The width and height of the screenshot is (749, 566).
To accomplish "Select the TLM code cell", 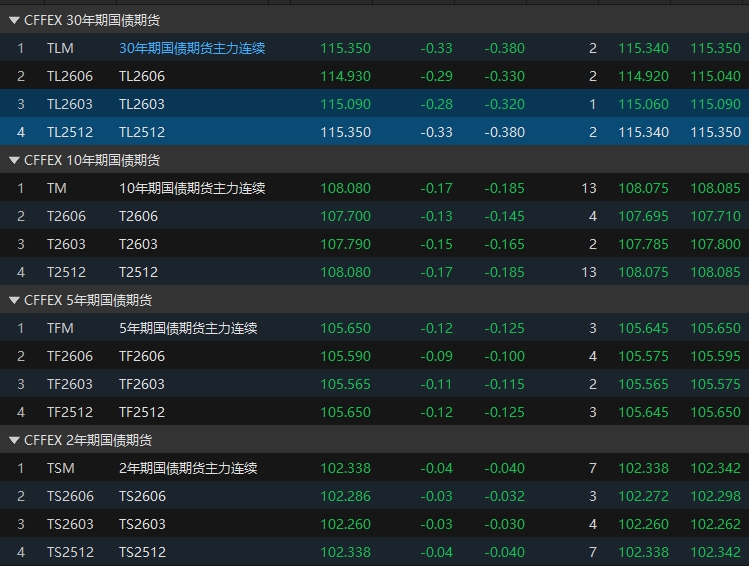I will 60,48.
